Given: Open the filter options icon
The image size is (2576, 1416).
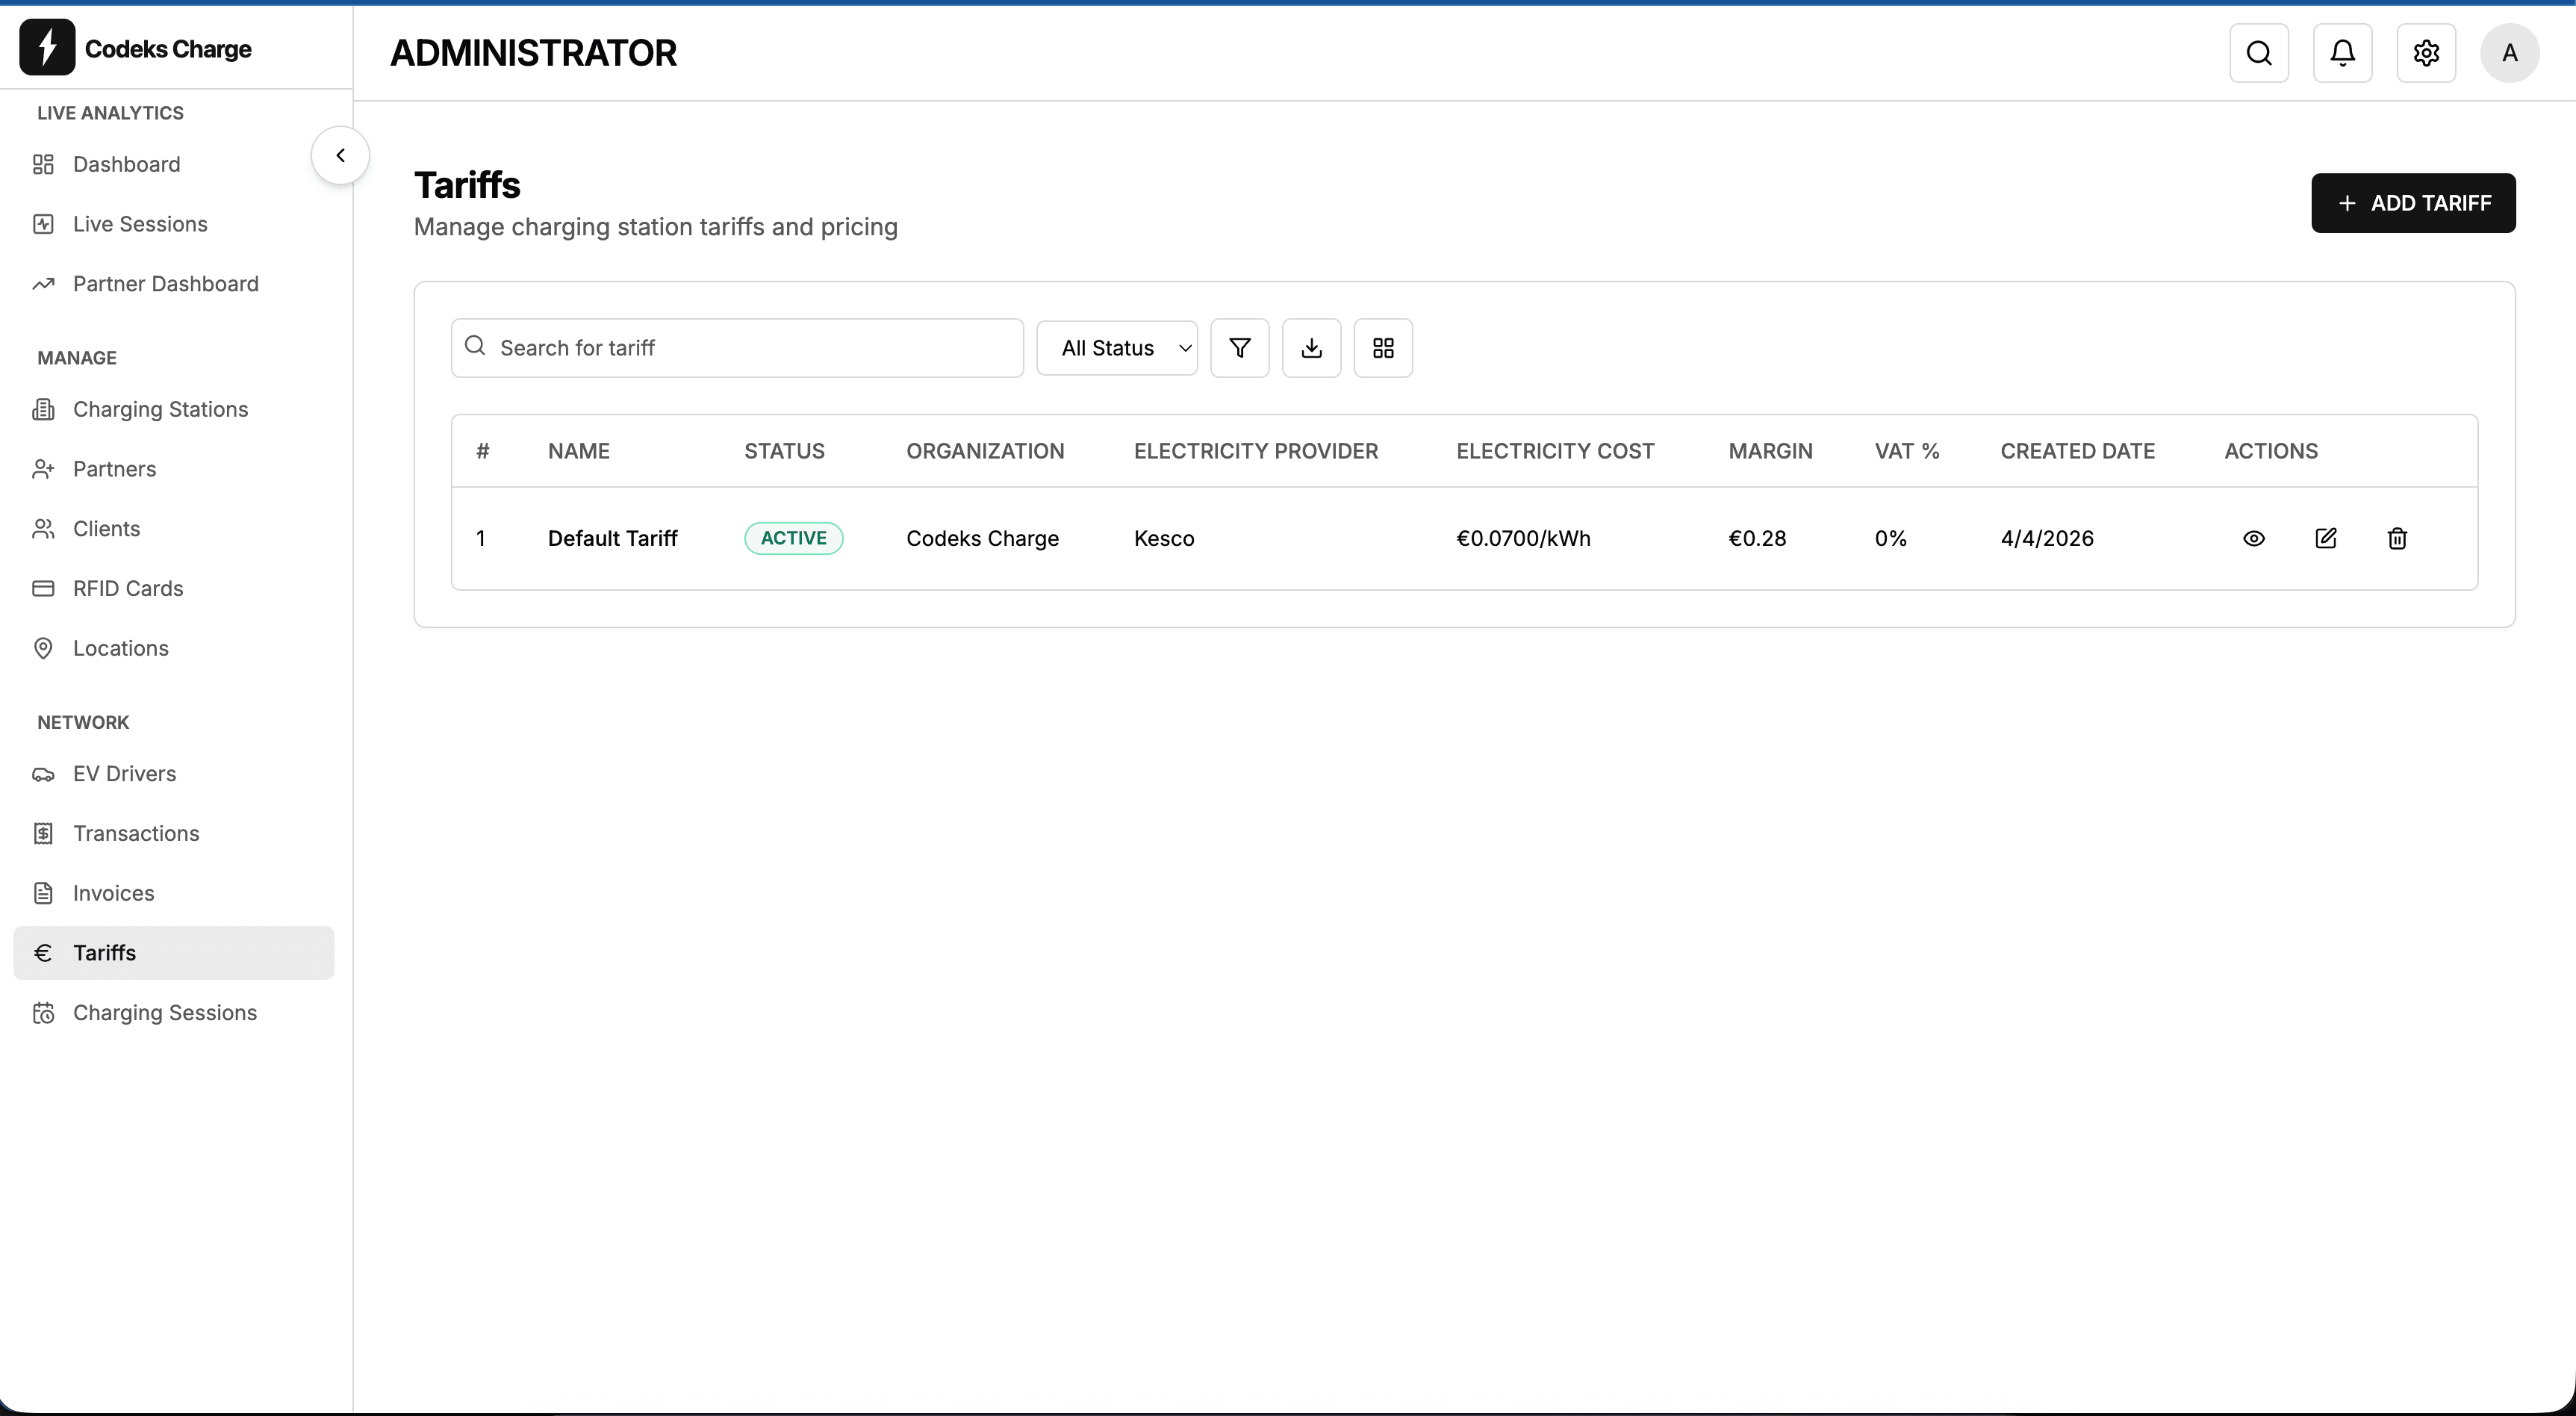Looking at the screenshot, I should (x=1239, y=347).
